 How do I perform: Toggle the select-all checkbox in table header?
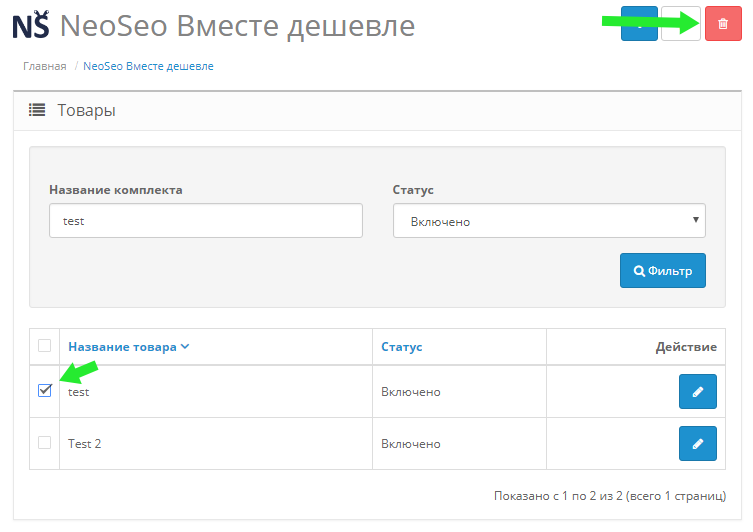(45, 345)
